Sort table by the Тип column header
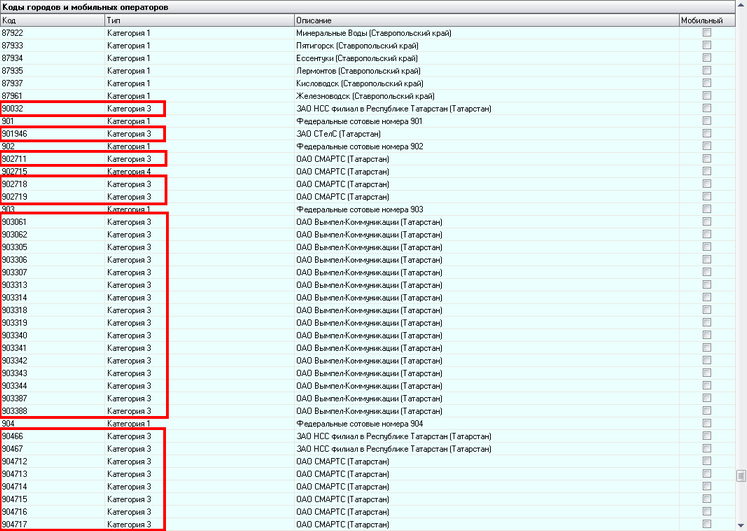 [199, 20]
